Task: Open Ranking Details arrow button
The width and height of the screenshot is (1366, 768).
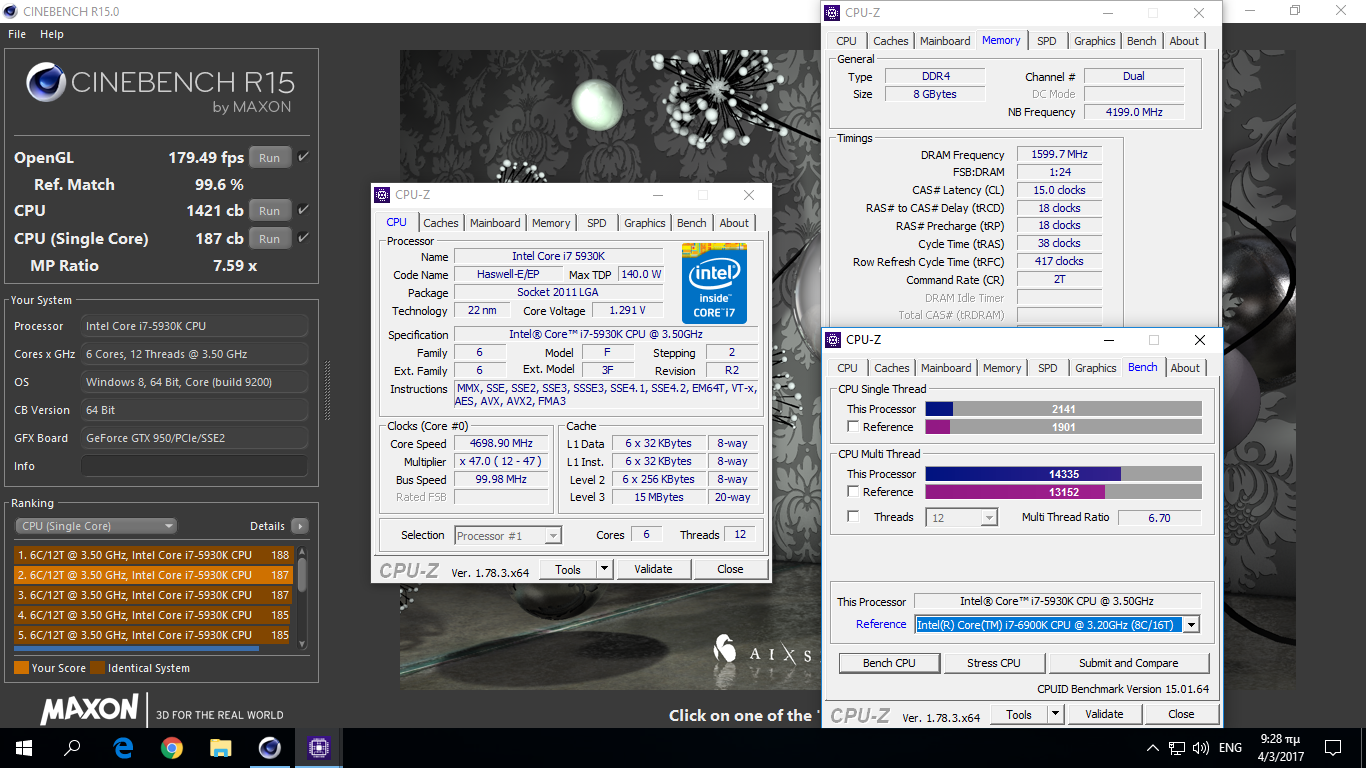Action: click(x=300, y=526)
